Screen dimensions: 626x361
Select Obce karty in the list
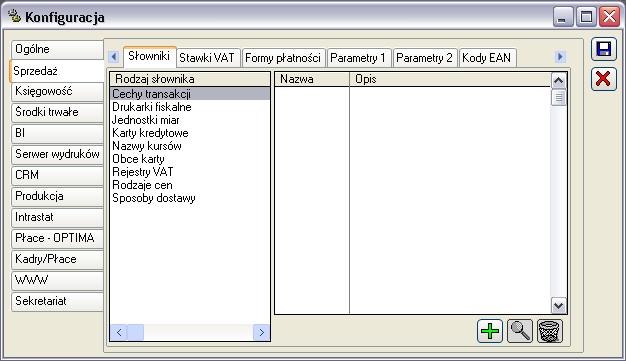point(190,159)
